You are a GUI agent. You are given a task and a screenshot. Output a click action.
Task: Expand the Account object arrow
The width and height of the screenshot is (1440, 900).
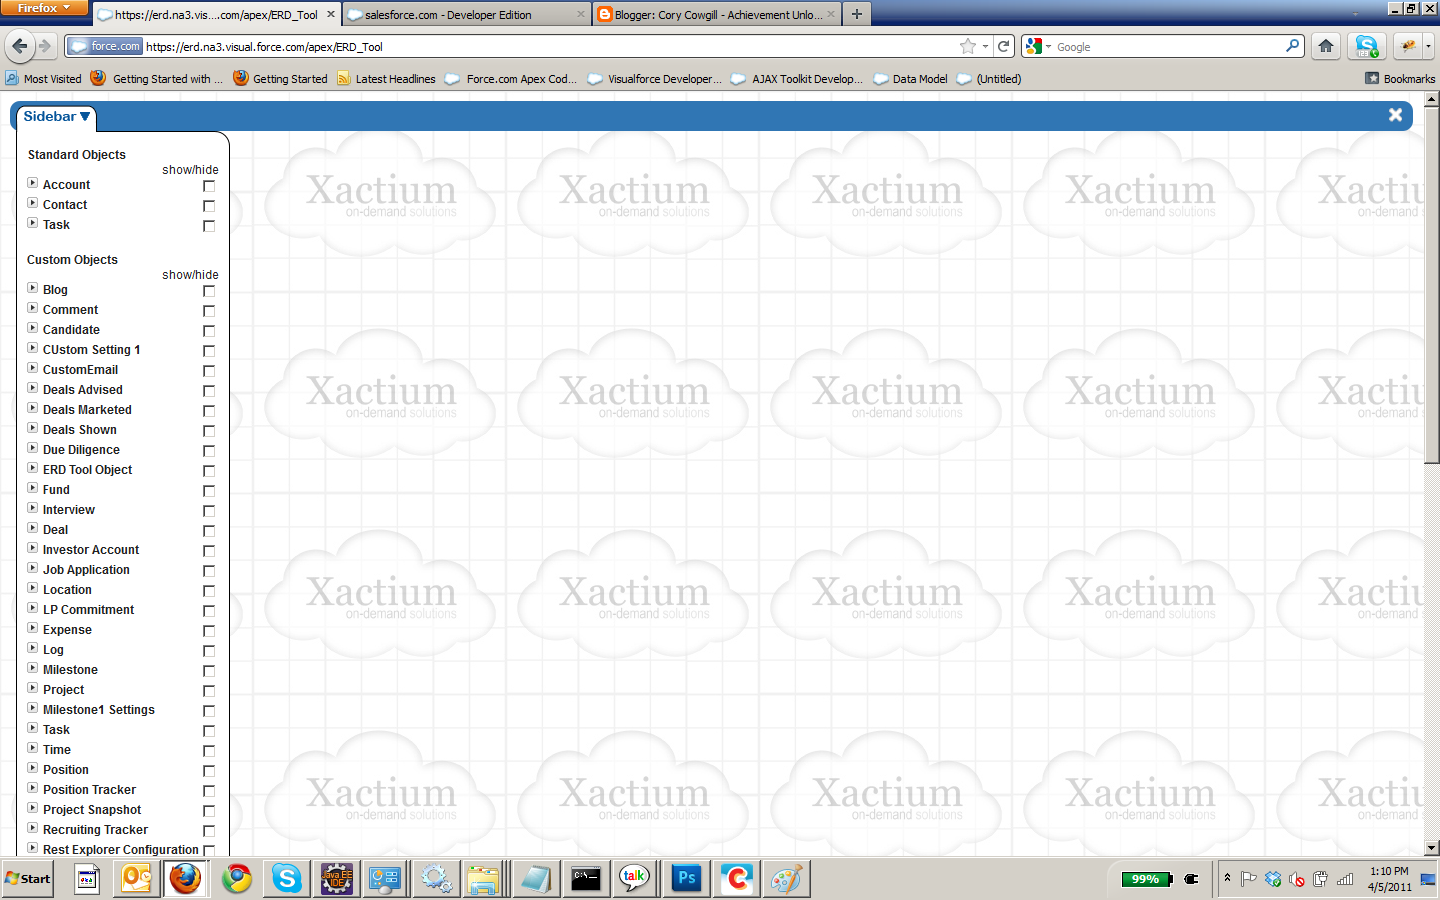click(x=32, y=183)
